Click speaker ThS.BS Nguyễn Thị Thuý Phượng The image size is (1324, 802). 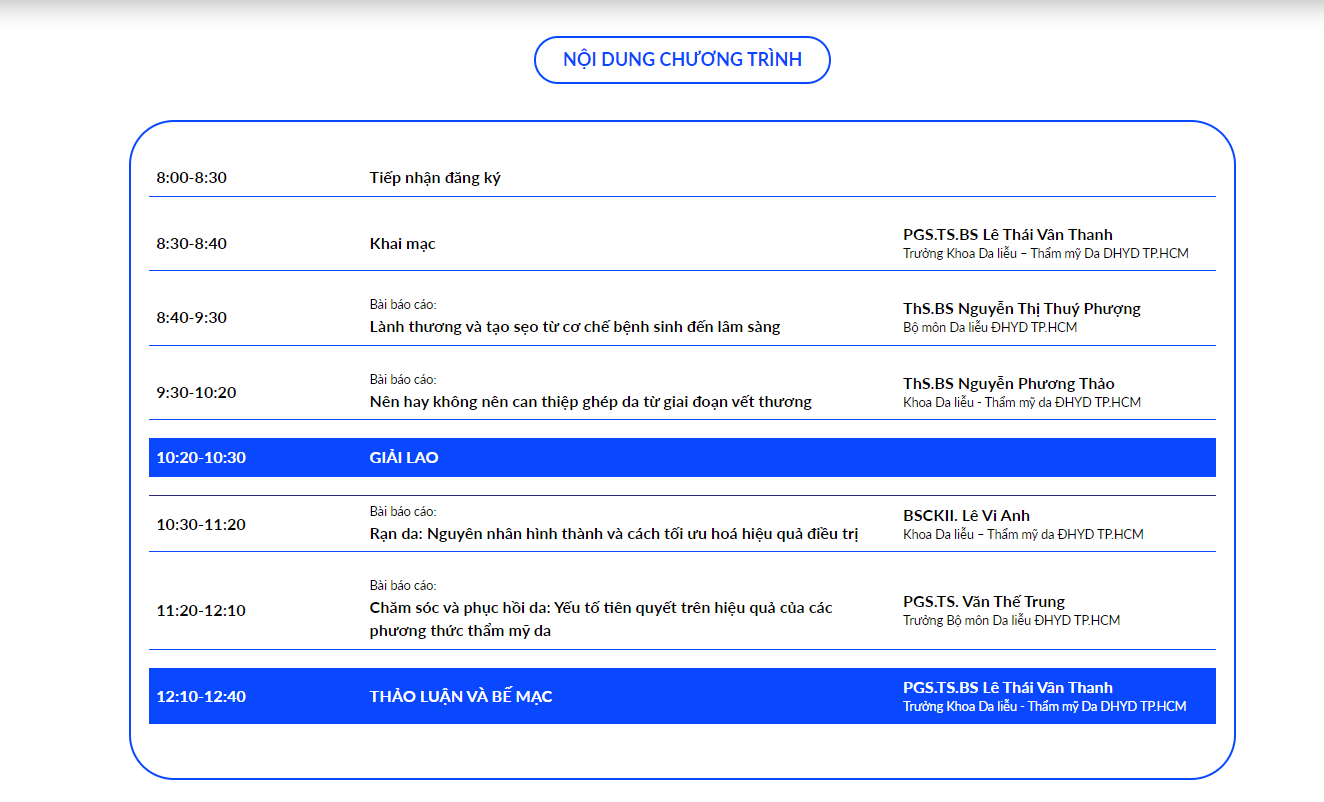1022,309
